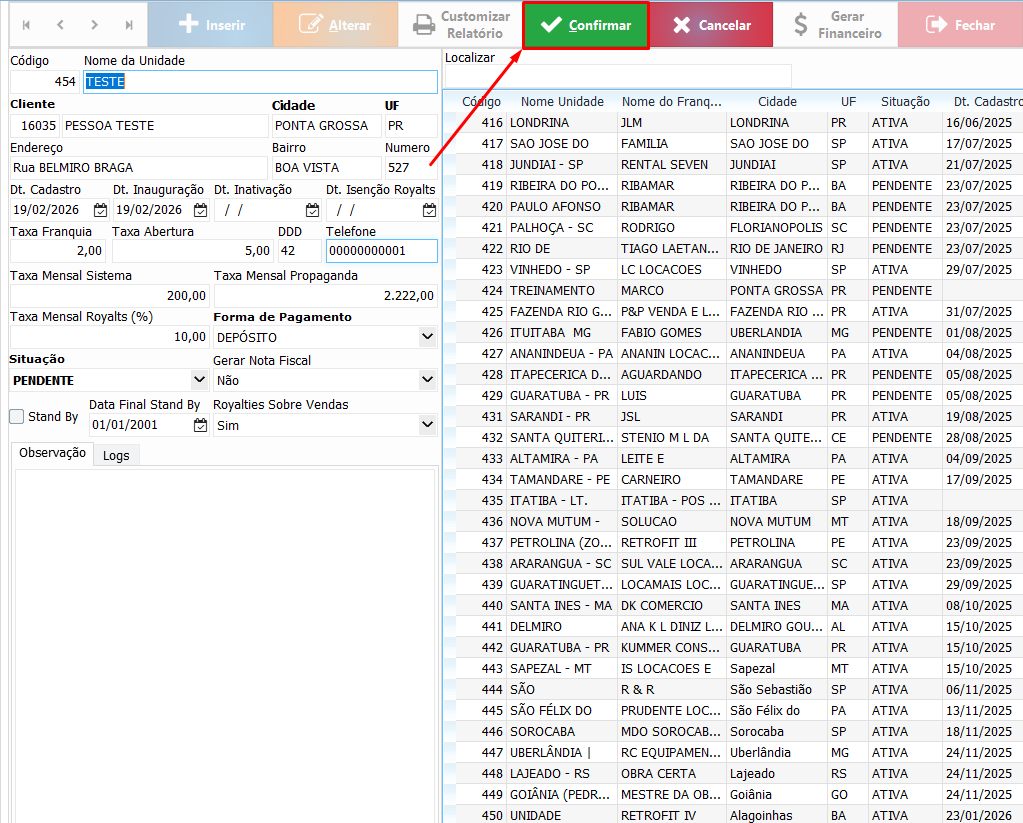Open calendar for Dt. Isenção Royalts
This screenshot has height=823, width=1023.
click(429, 210)
